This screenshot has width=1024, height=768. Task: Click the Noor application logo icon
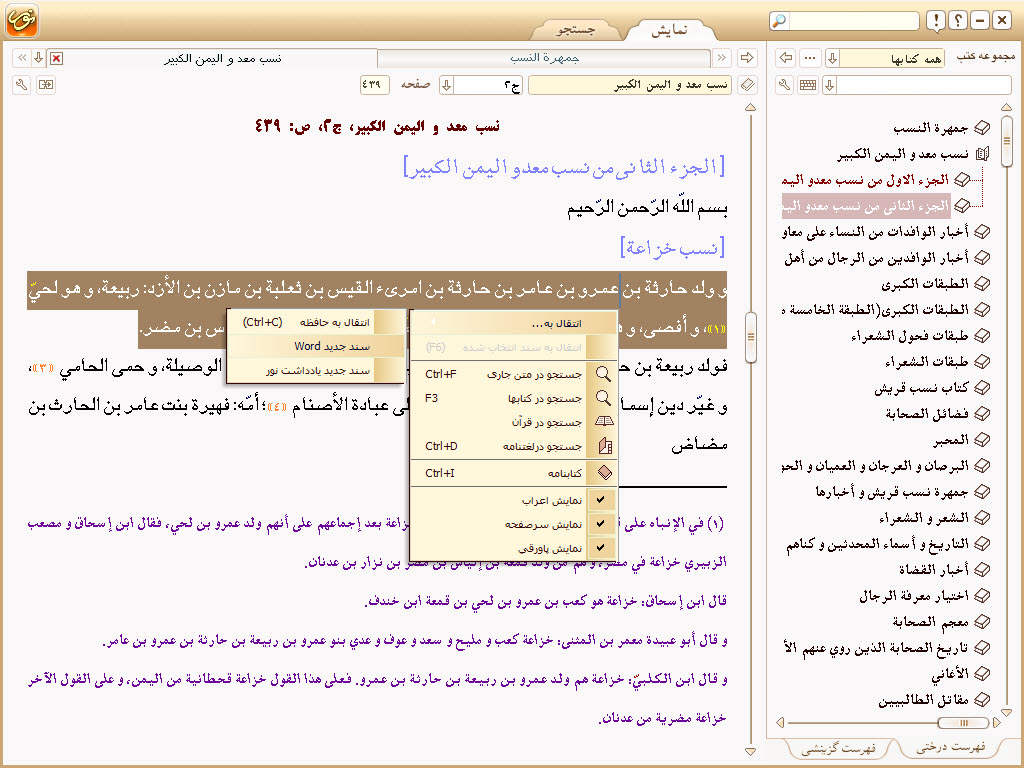[22, 20]
